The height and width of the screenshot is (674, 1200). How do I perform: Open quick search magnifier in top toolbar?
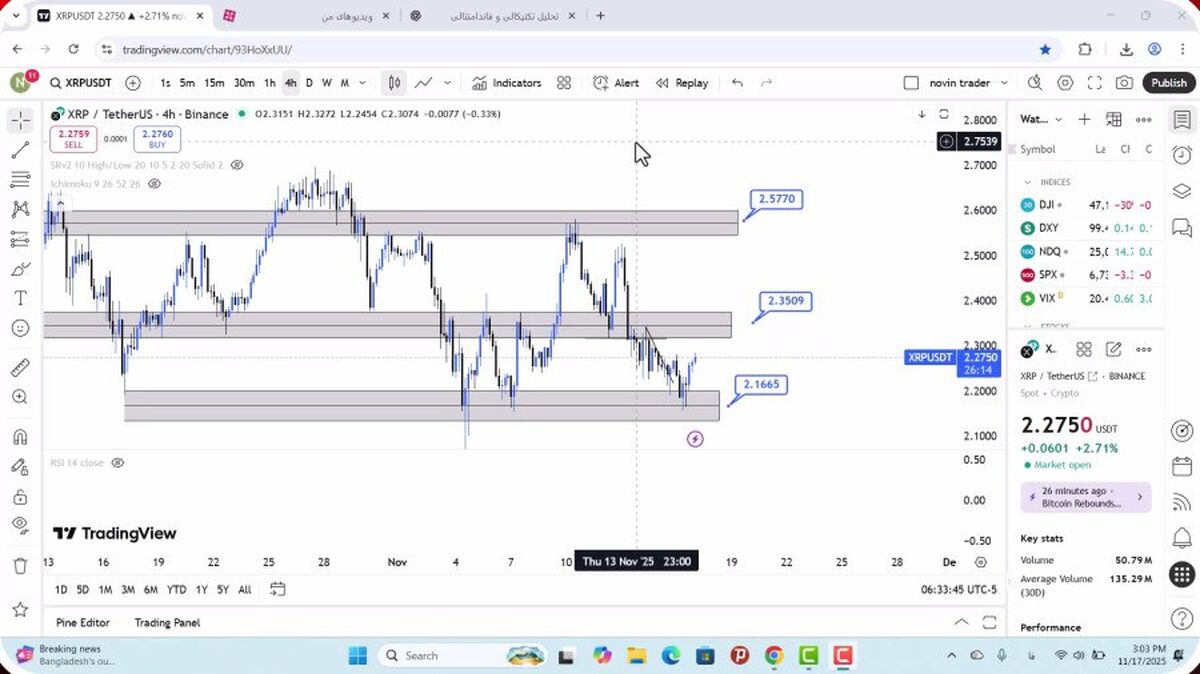coord(1035,83)
